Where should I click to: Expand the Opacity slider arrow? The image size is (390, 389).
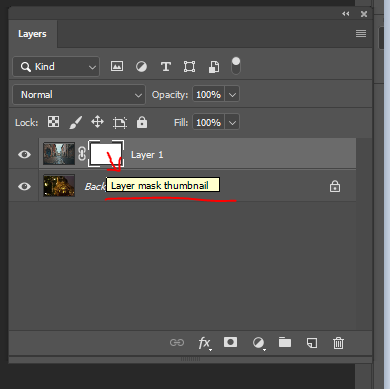coord(232,95)
